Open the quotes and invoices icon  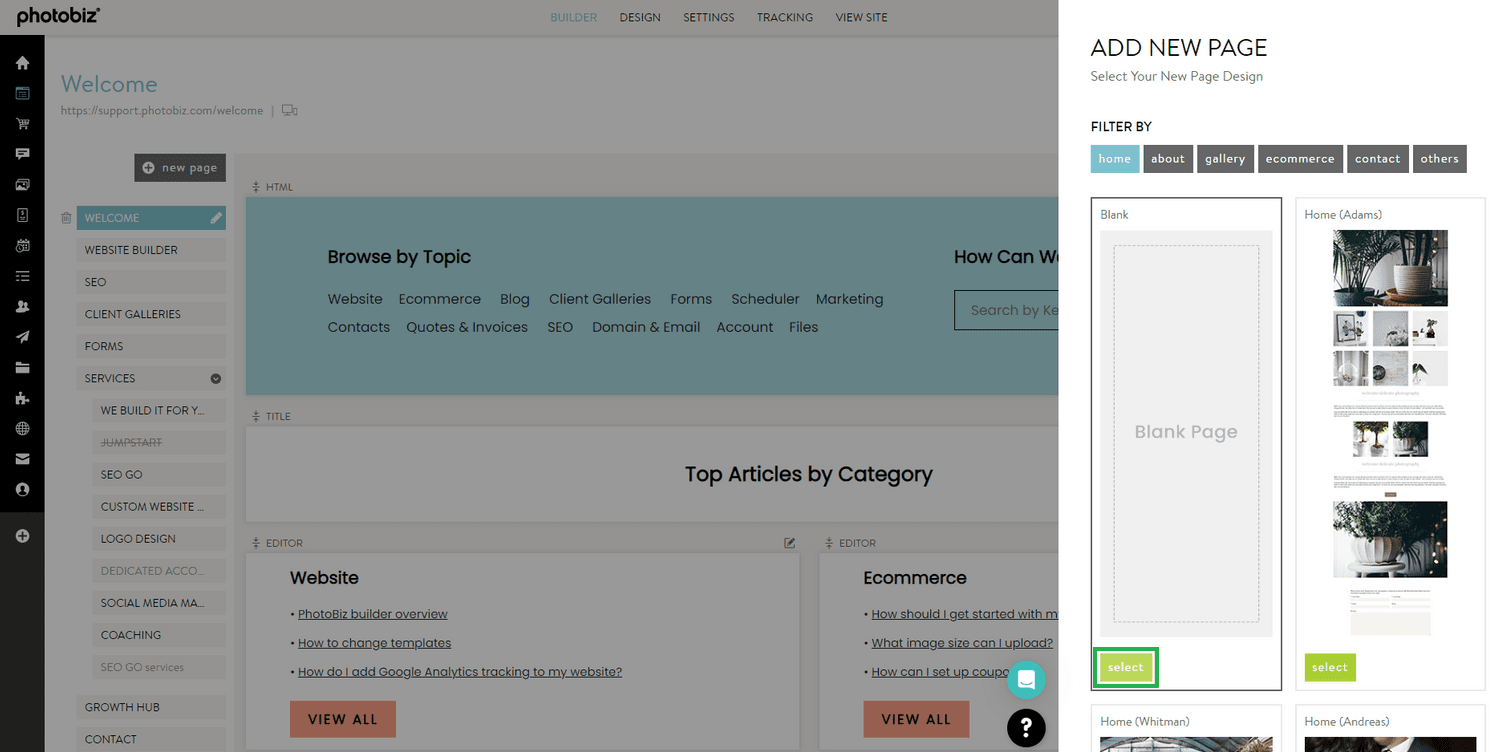click(22, 215)
